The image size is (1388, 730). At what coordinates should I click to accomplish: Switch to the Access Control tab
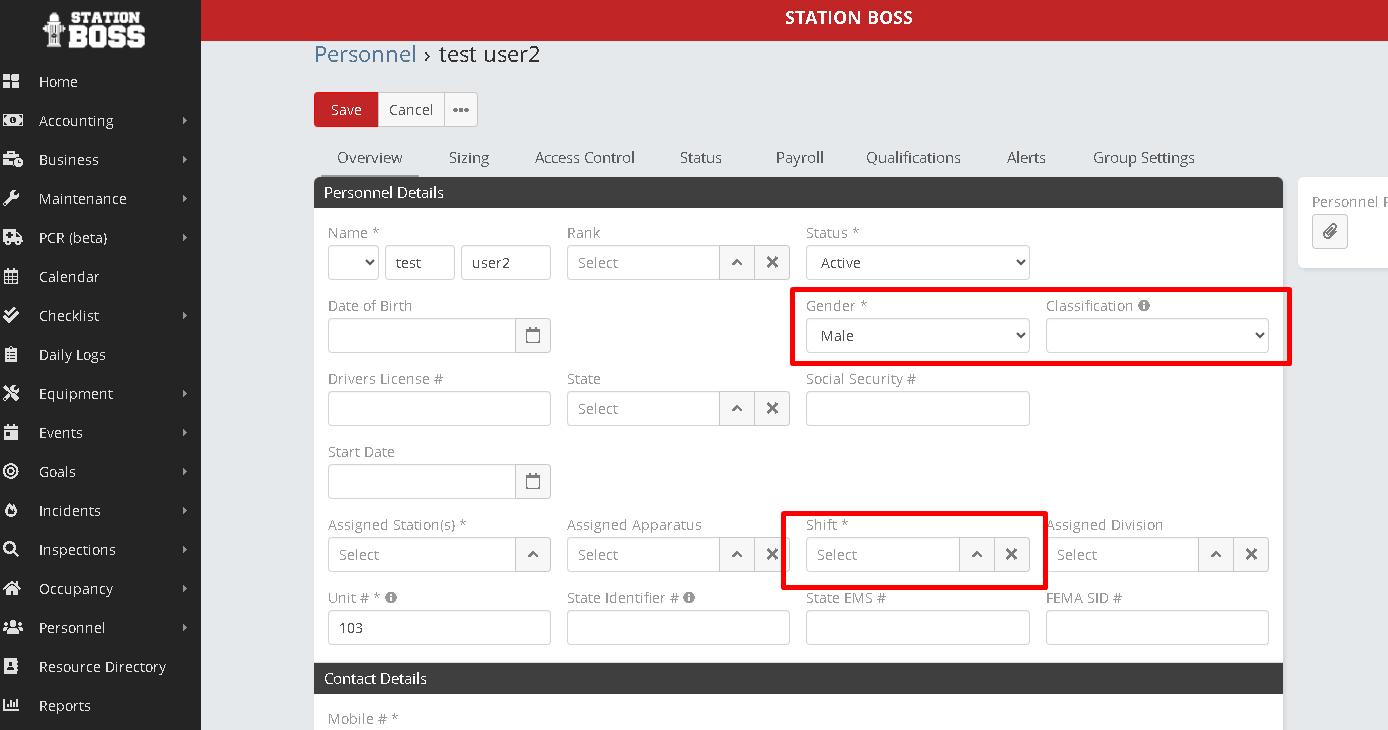pos(584,158)
